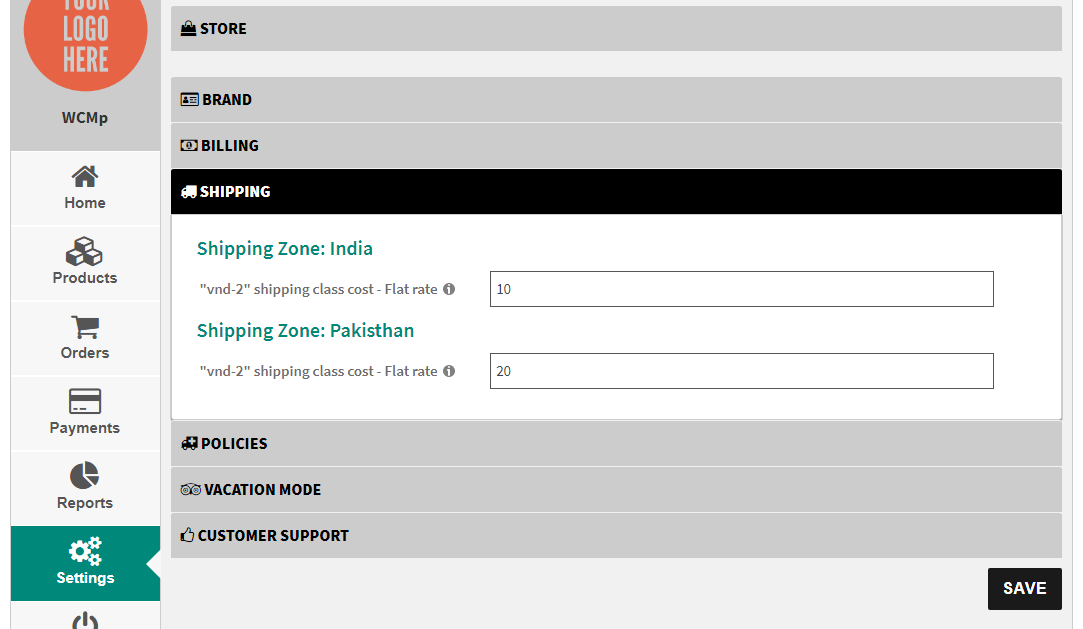Click info icon beside India flat rate label
Image resolution: width=1083 pixels, height=629 pixels.
[449, 289]
